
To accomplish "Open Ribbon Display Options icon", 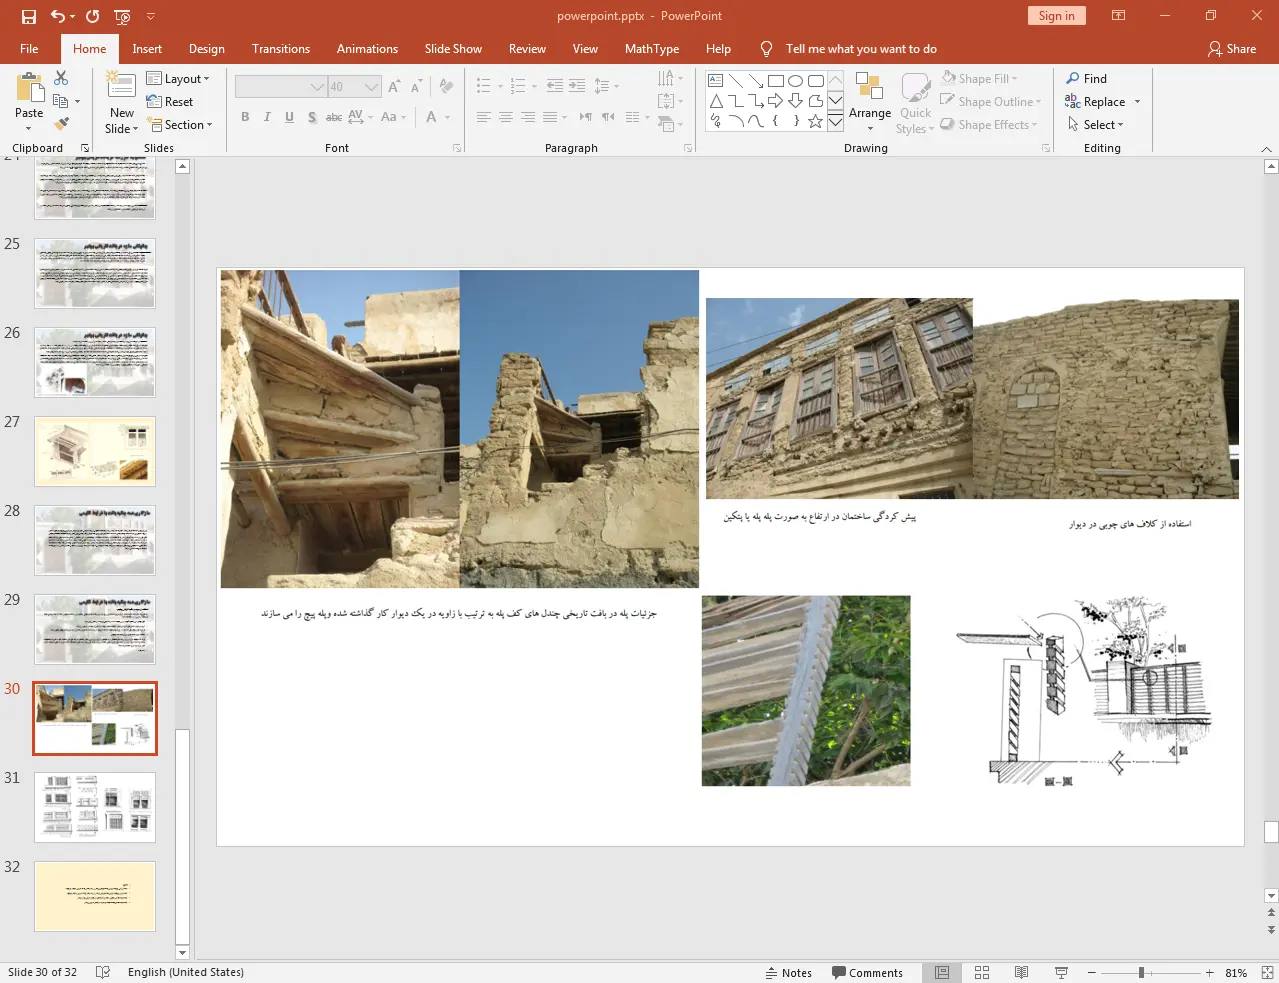I will click(x=1119, y=16).
